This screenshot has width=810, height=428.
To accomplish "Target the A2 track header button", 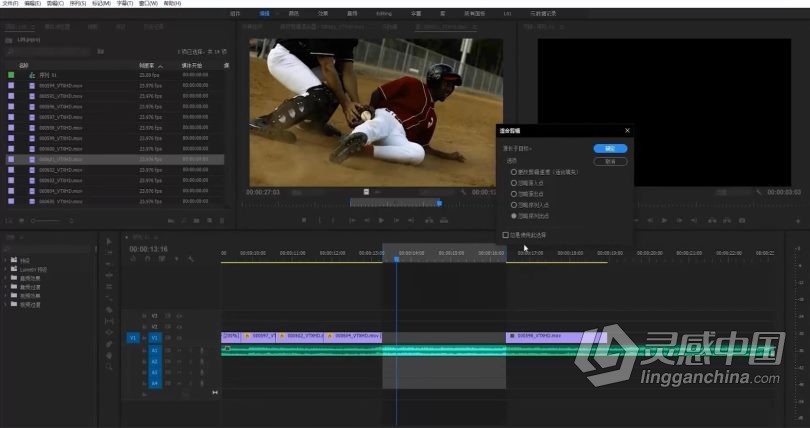I will tap(154, 361).
